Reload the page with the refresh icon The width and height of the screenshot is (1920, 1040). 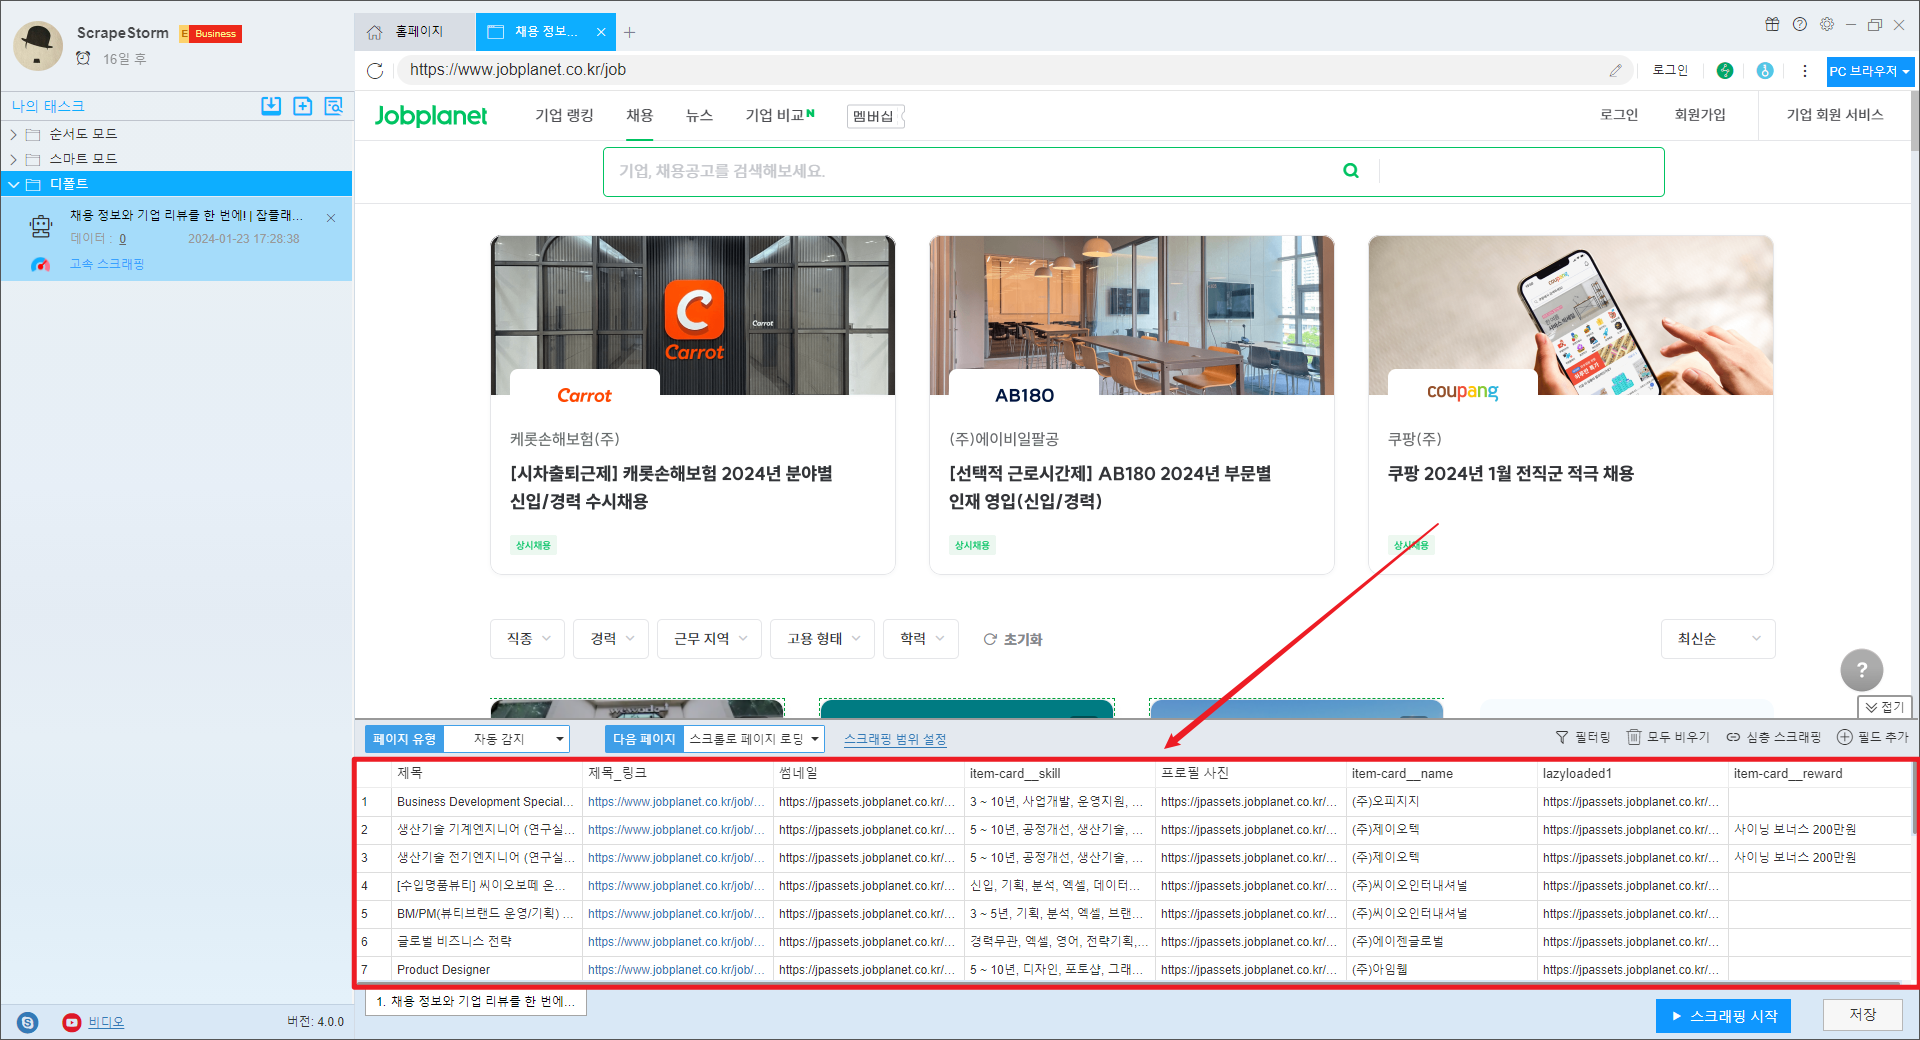[x=375, y=70]
